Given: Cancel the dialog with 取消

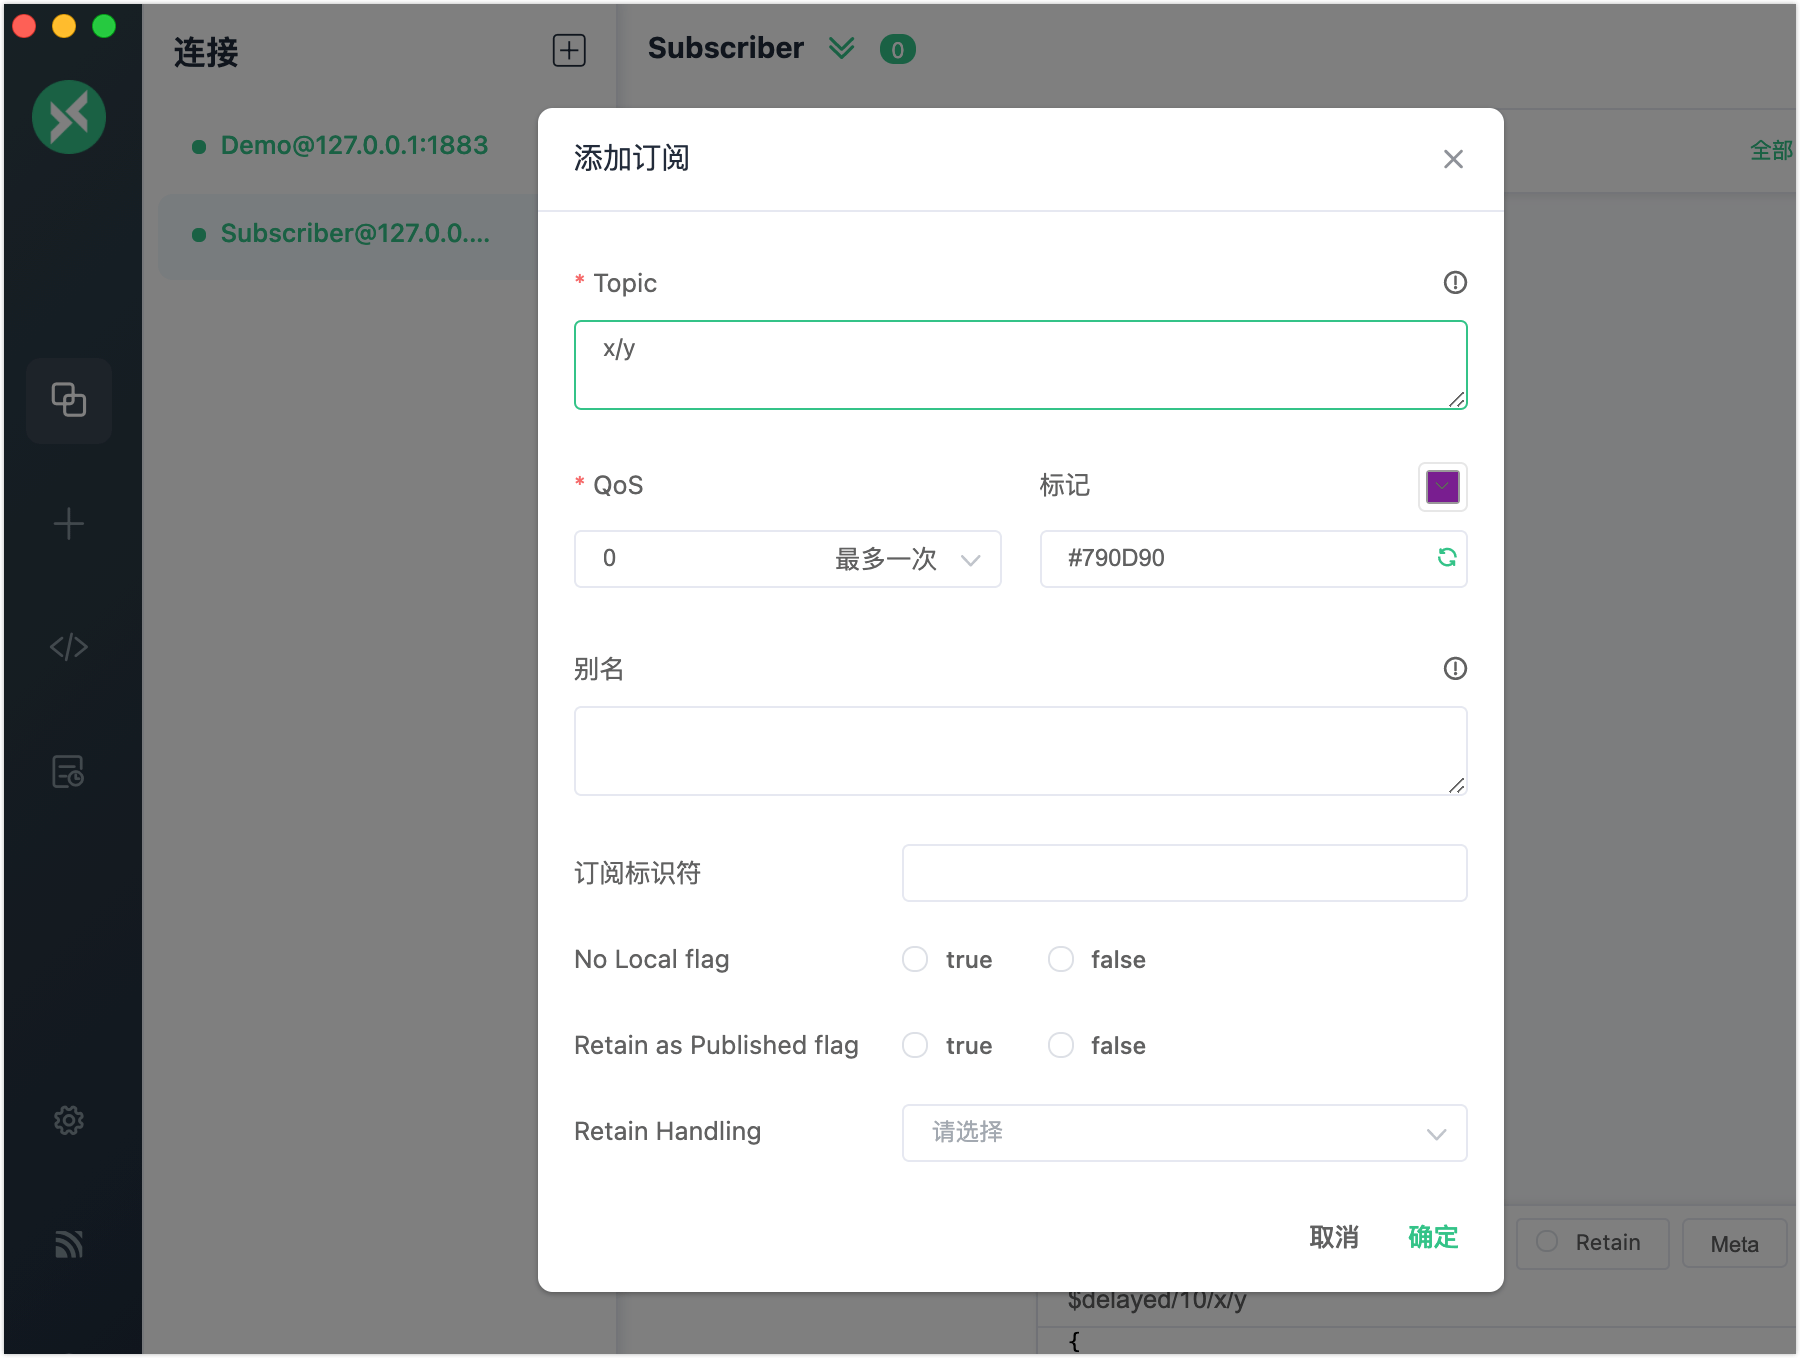Looking at the screenshot, I should click(x=1334, y=1238).
